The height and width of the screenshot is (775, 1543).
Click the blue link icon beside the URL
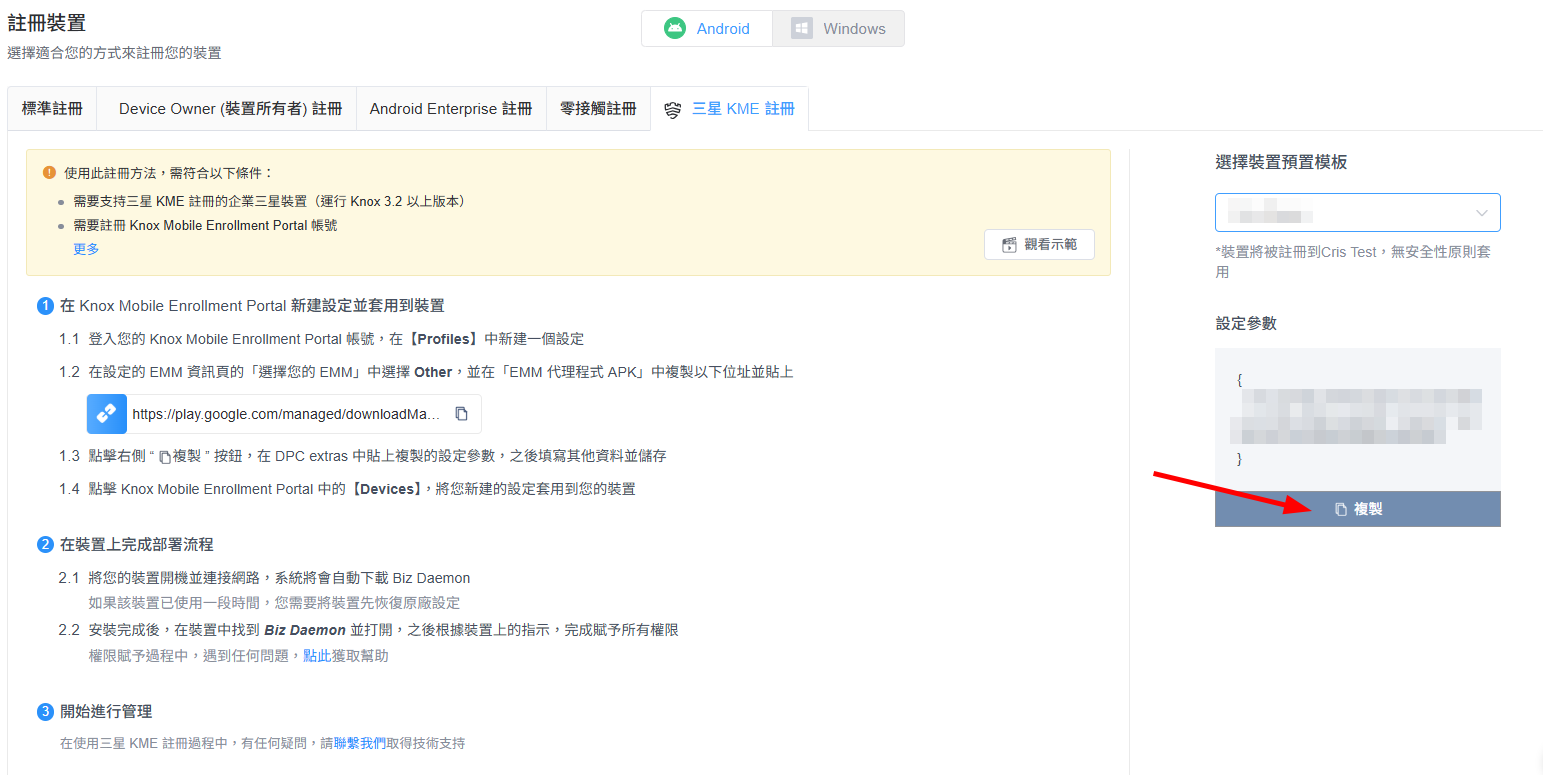[107, 414]
